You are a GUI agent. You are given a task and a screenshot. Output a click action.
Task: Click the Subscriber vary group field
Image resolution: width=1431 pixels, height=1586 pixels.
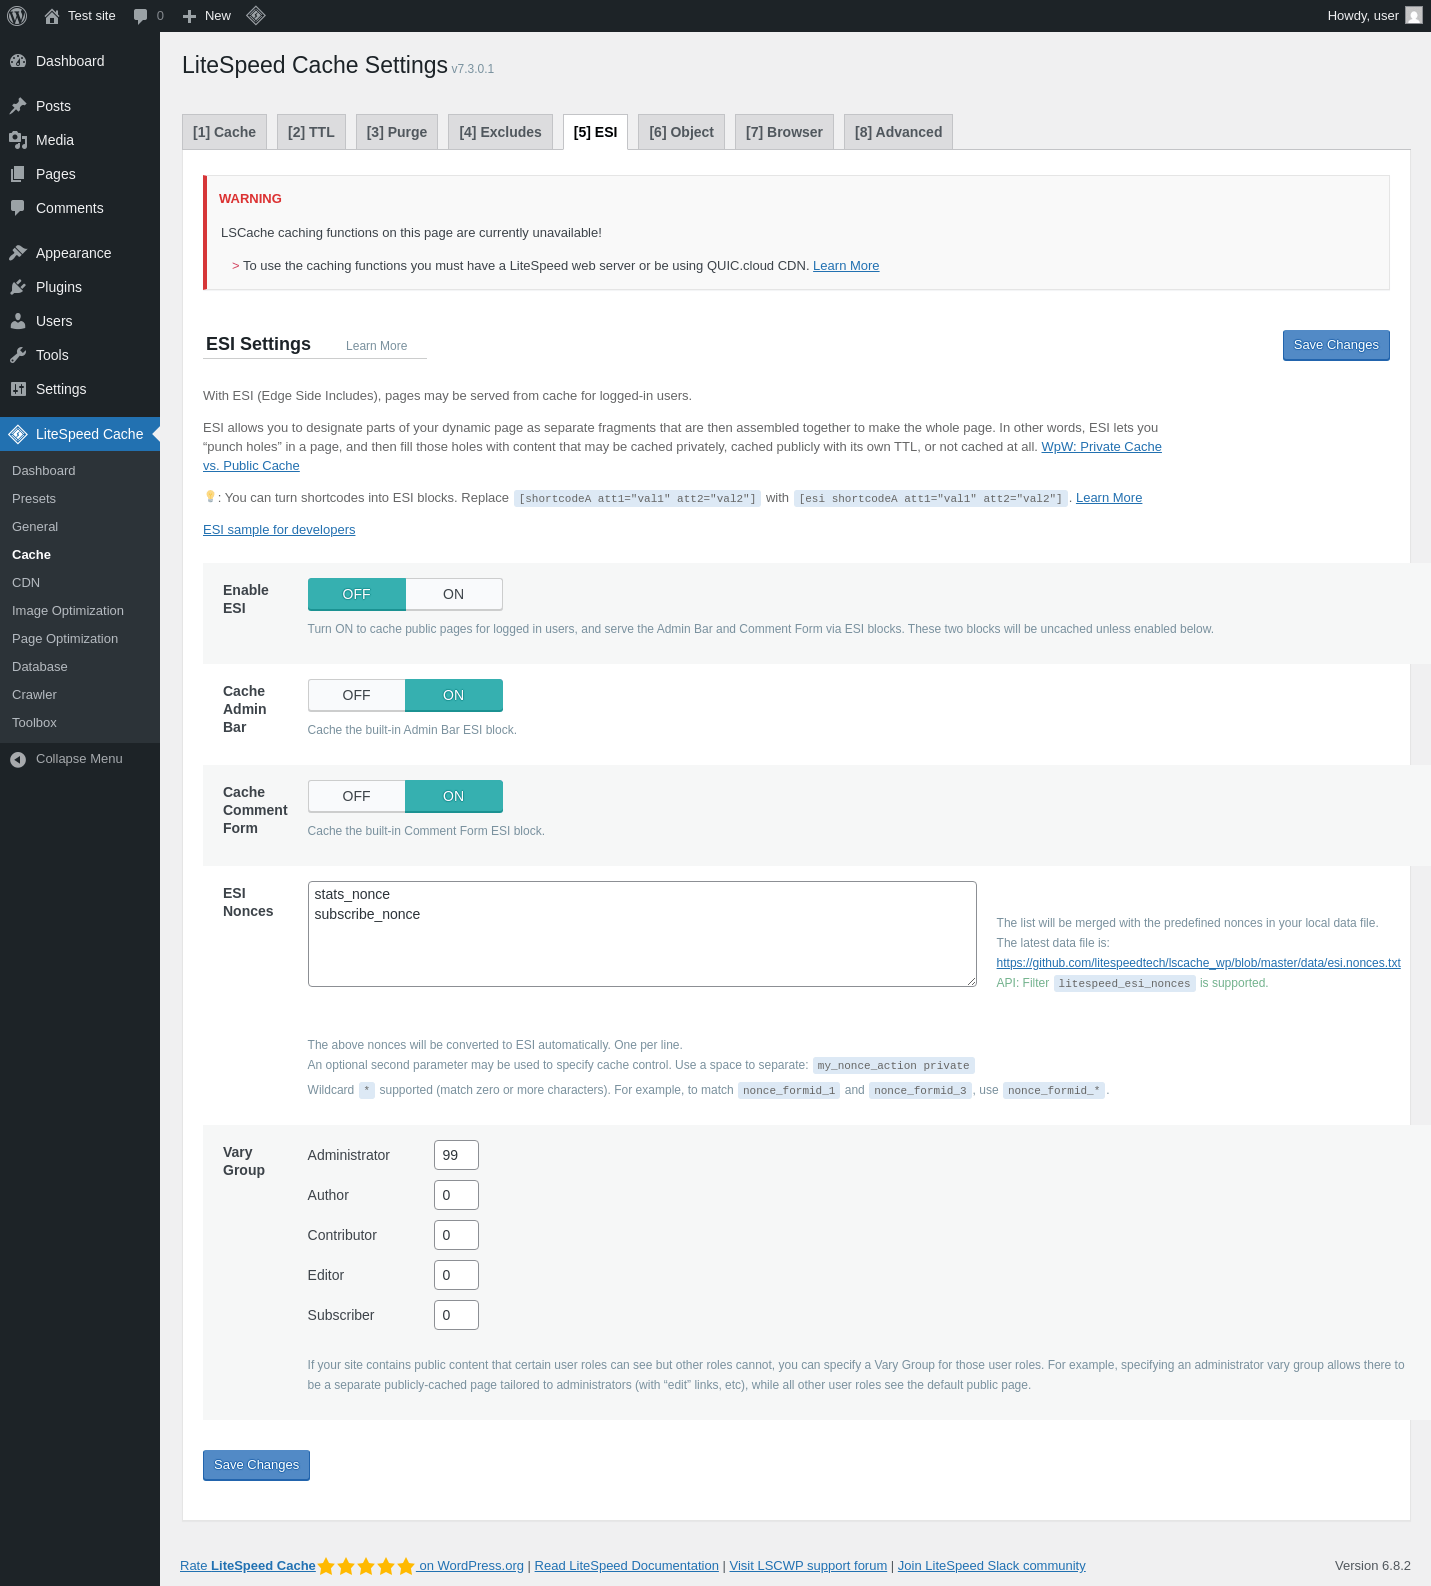pyautogui.click(x=456, y=1315)
